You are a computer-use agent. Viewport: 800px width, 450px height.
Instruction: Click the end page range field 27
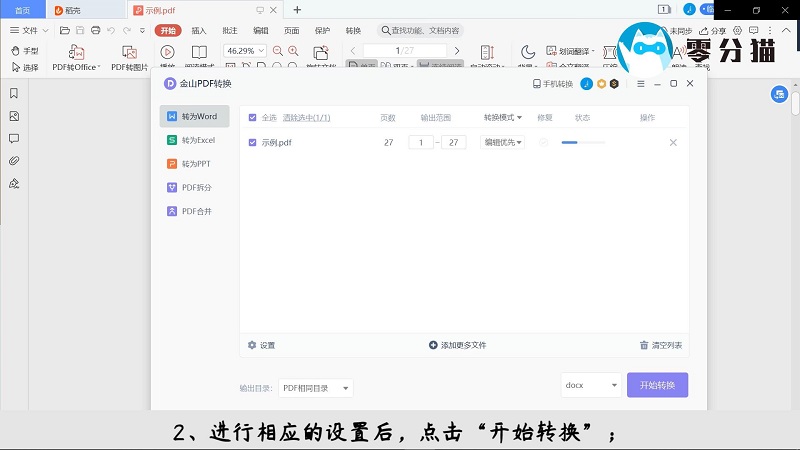[454, 142]
